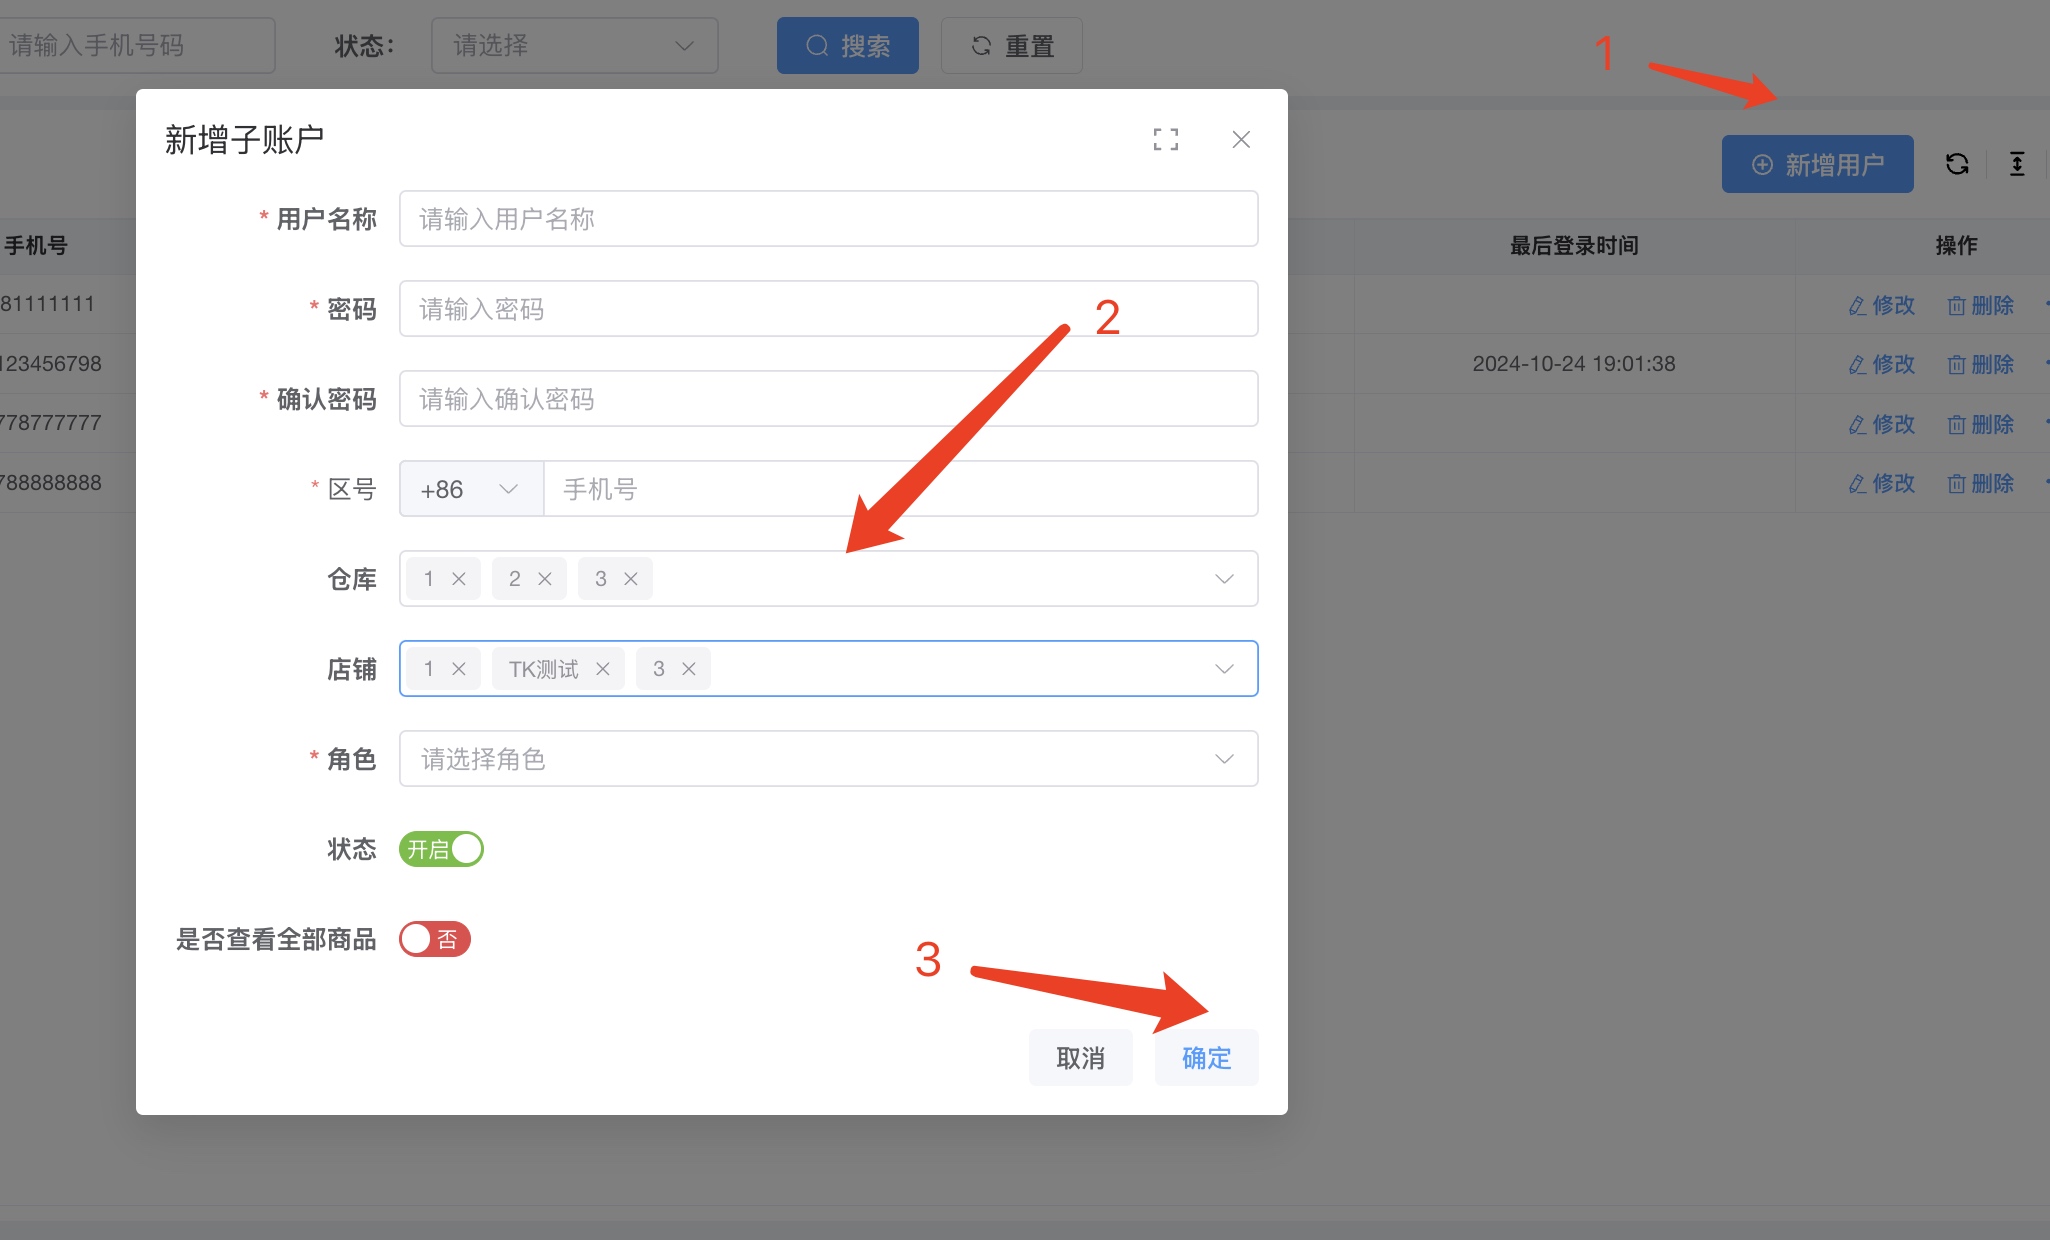The image size is (2050, 1240).
Task: Close the 新增子账户 dialog
Action: tap(1241, 139)
